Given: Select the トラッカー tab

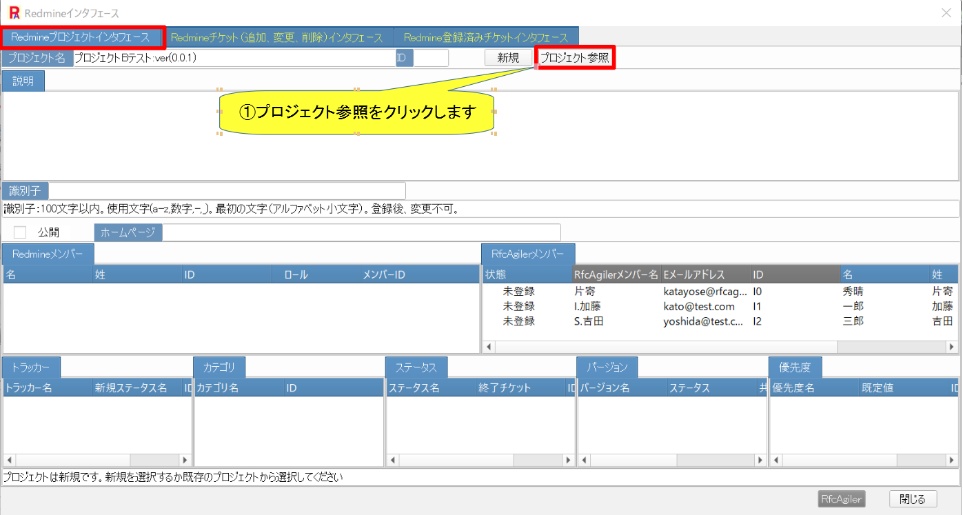Looking at the screenshot, I should 31,367.
